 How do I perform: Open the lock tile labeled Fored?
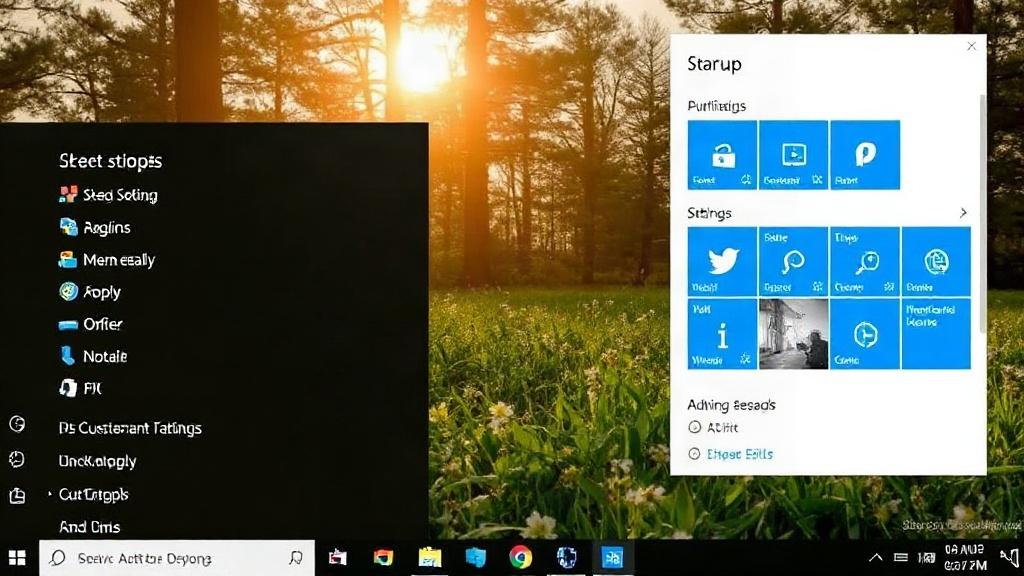[x=722, y=155]
